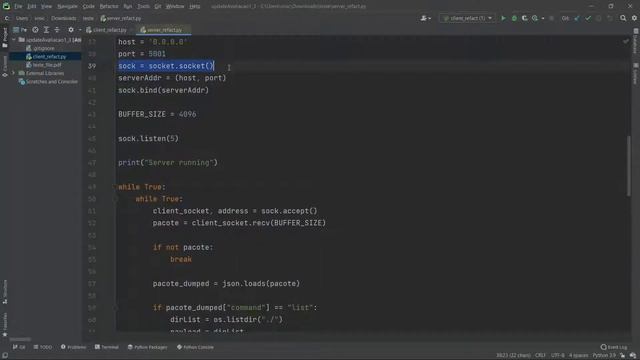Open the Code menu

click(x=89, y=7)
